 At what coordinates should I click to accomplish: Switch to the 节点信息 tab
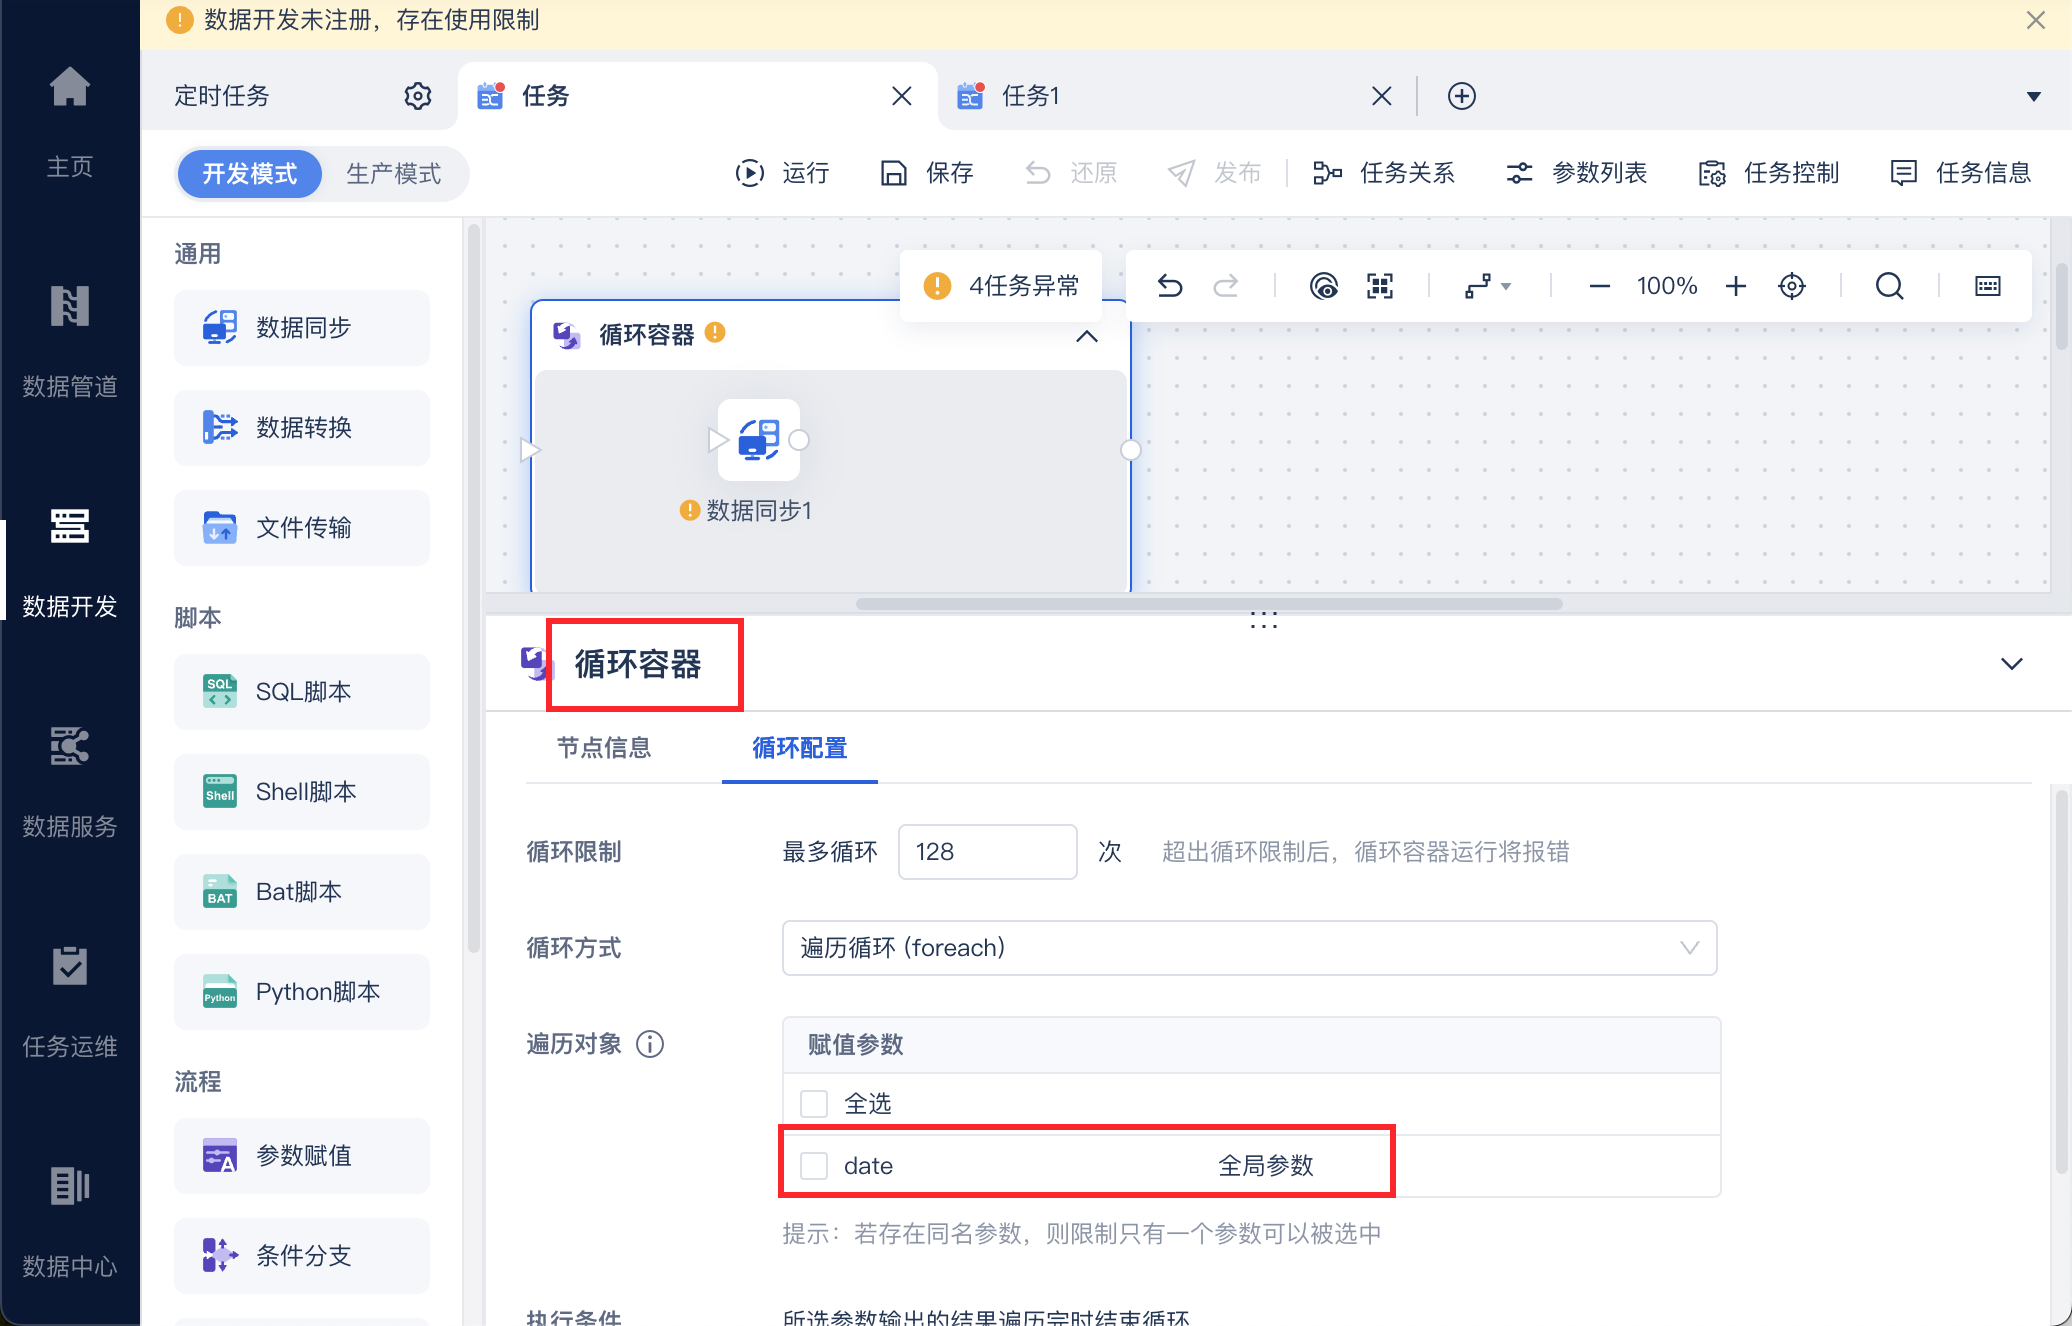[604, 748]
